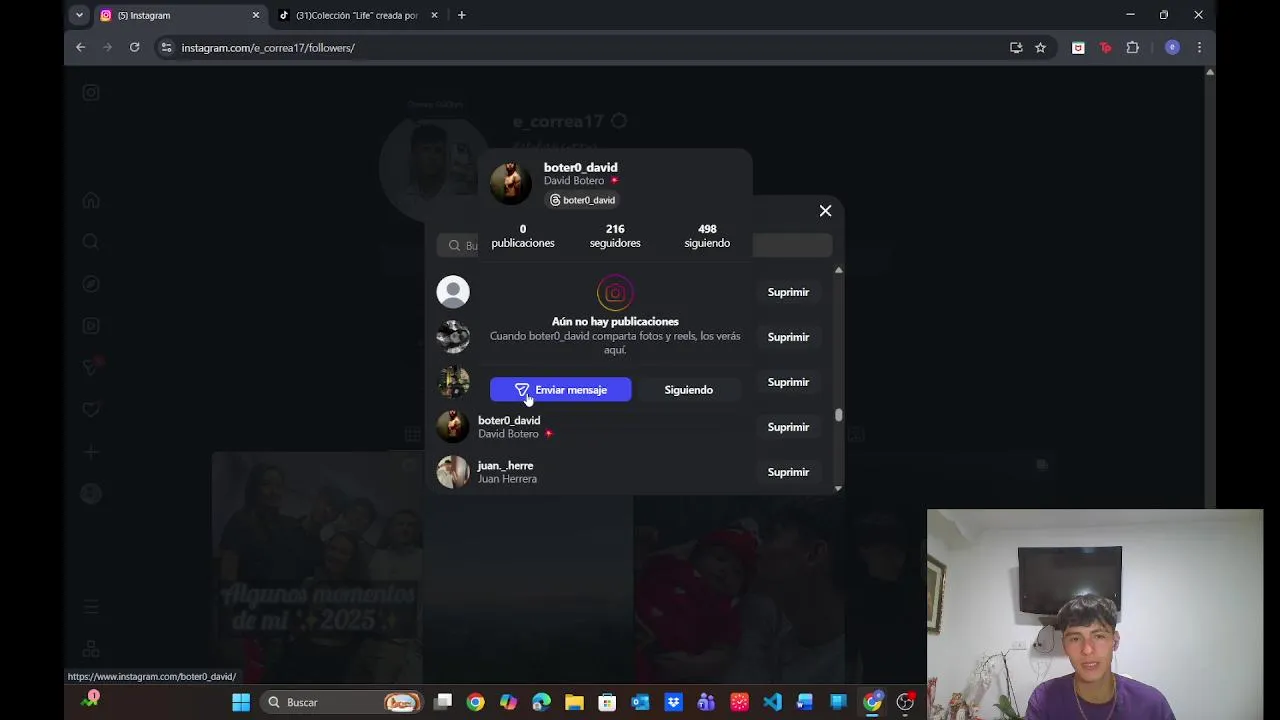Open Chrome tab search dropdown
The height and width of the screenshot is (720, 1280).
pyautogui.click(x=79, y=15)
